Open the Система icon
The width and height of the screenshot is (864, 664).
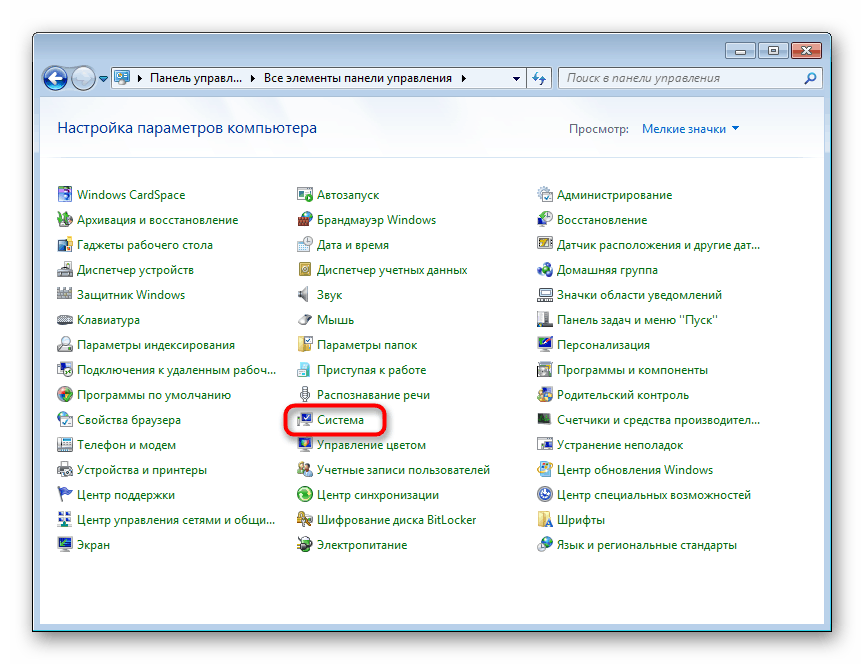(x=305, y=419)
